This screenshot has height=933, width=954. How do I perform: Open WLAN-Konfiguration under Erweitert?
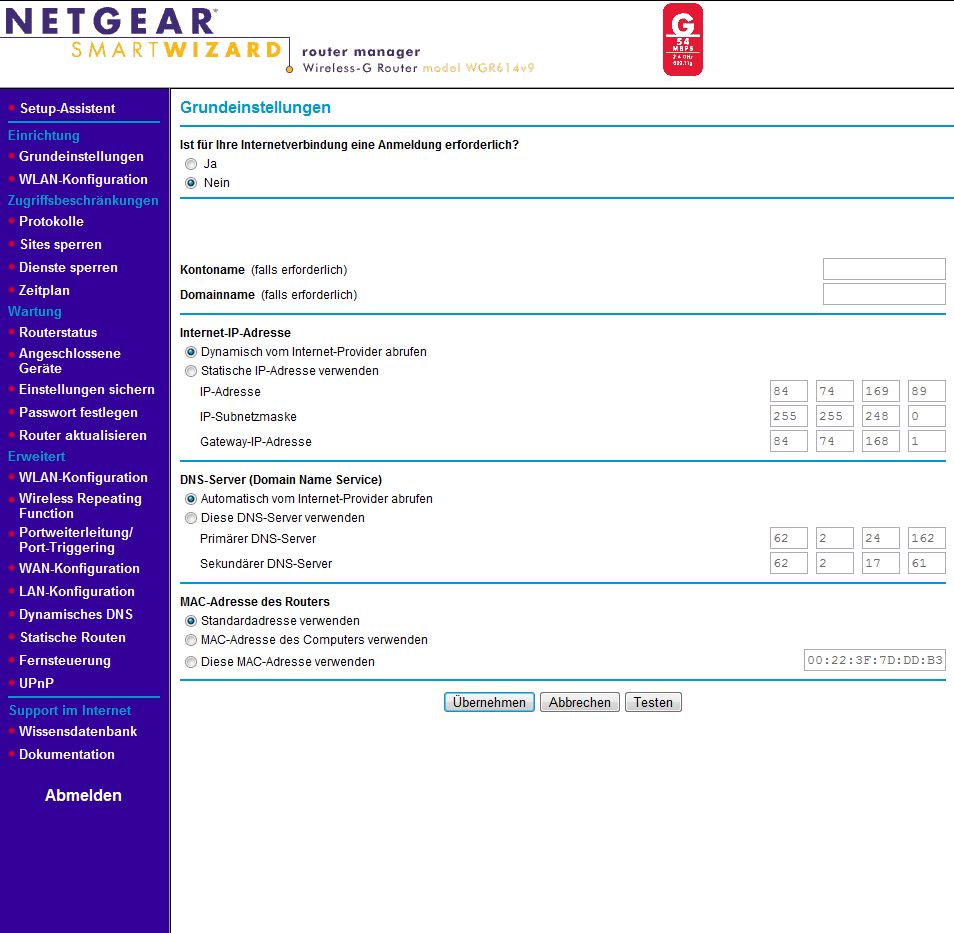point(83,478)
